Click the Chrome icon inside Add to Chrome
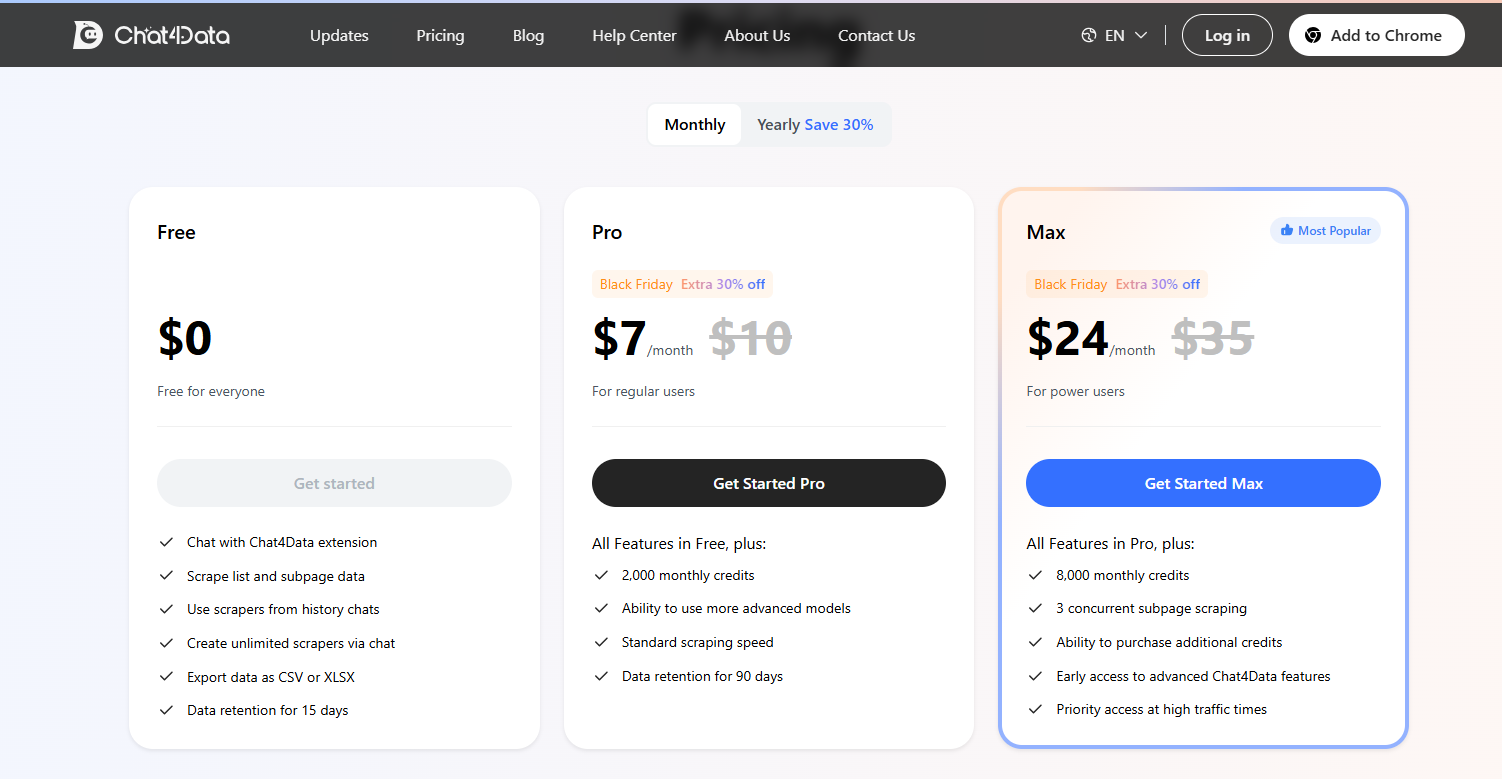 click(1312, 34)
